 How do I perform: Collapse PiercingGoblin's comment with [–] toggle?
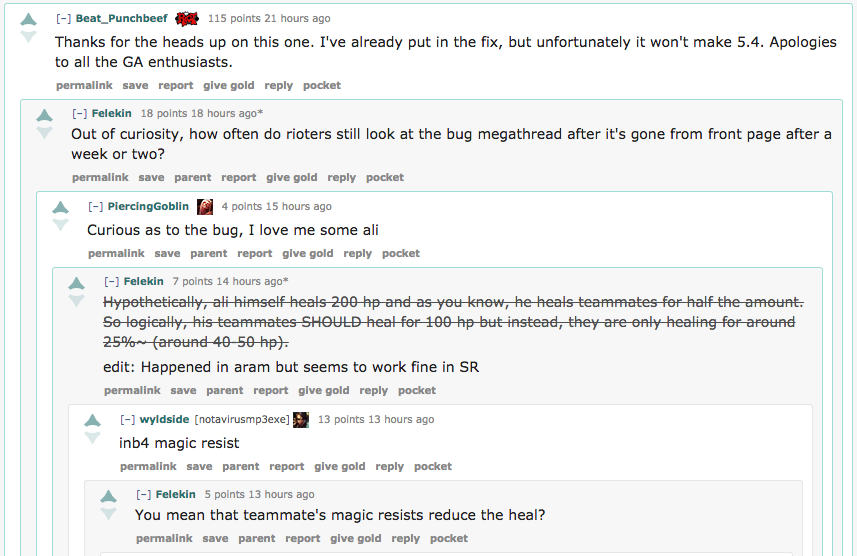pyautogui.click(x=96, y=207)
